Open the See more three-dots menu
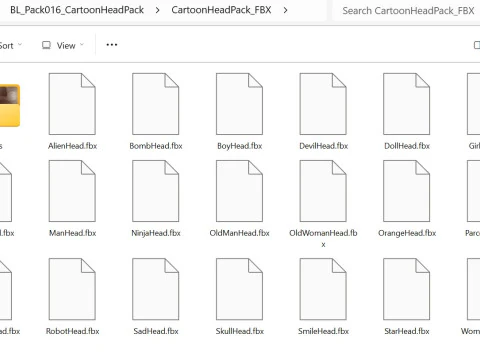The image size is (480, 360). 112,45
